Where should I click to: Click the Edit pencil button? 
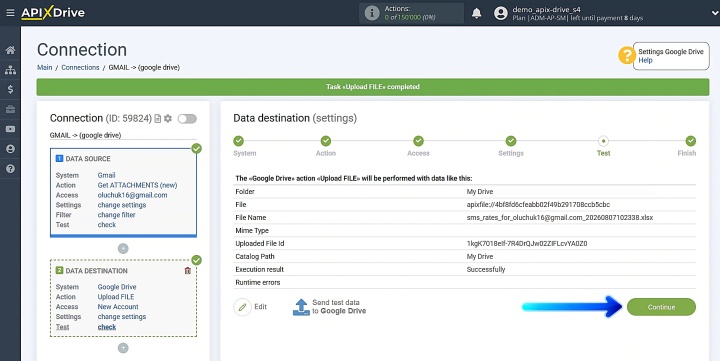coord(250,307)
